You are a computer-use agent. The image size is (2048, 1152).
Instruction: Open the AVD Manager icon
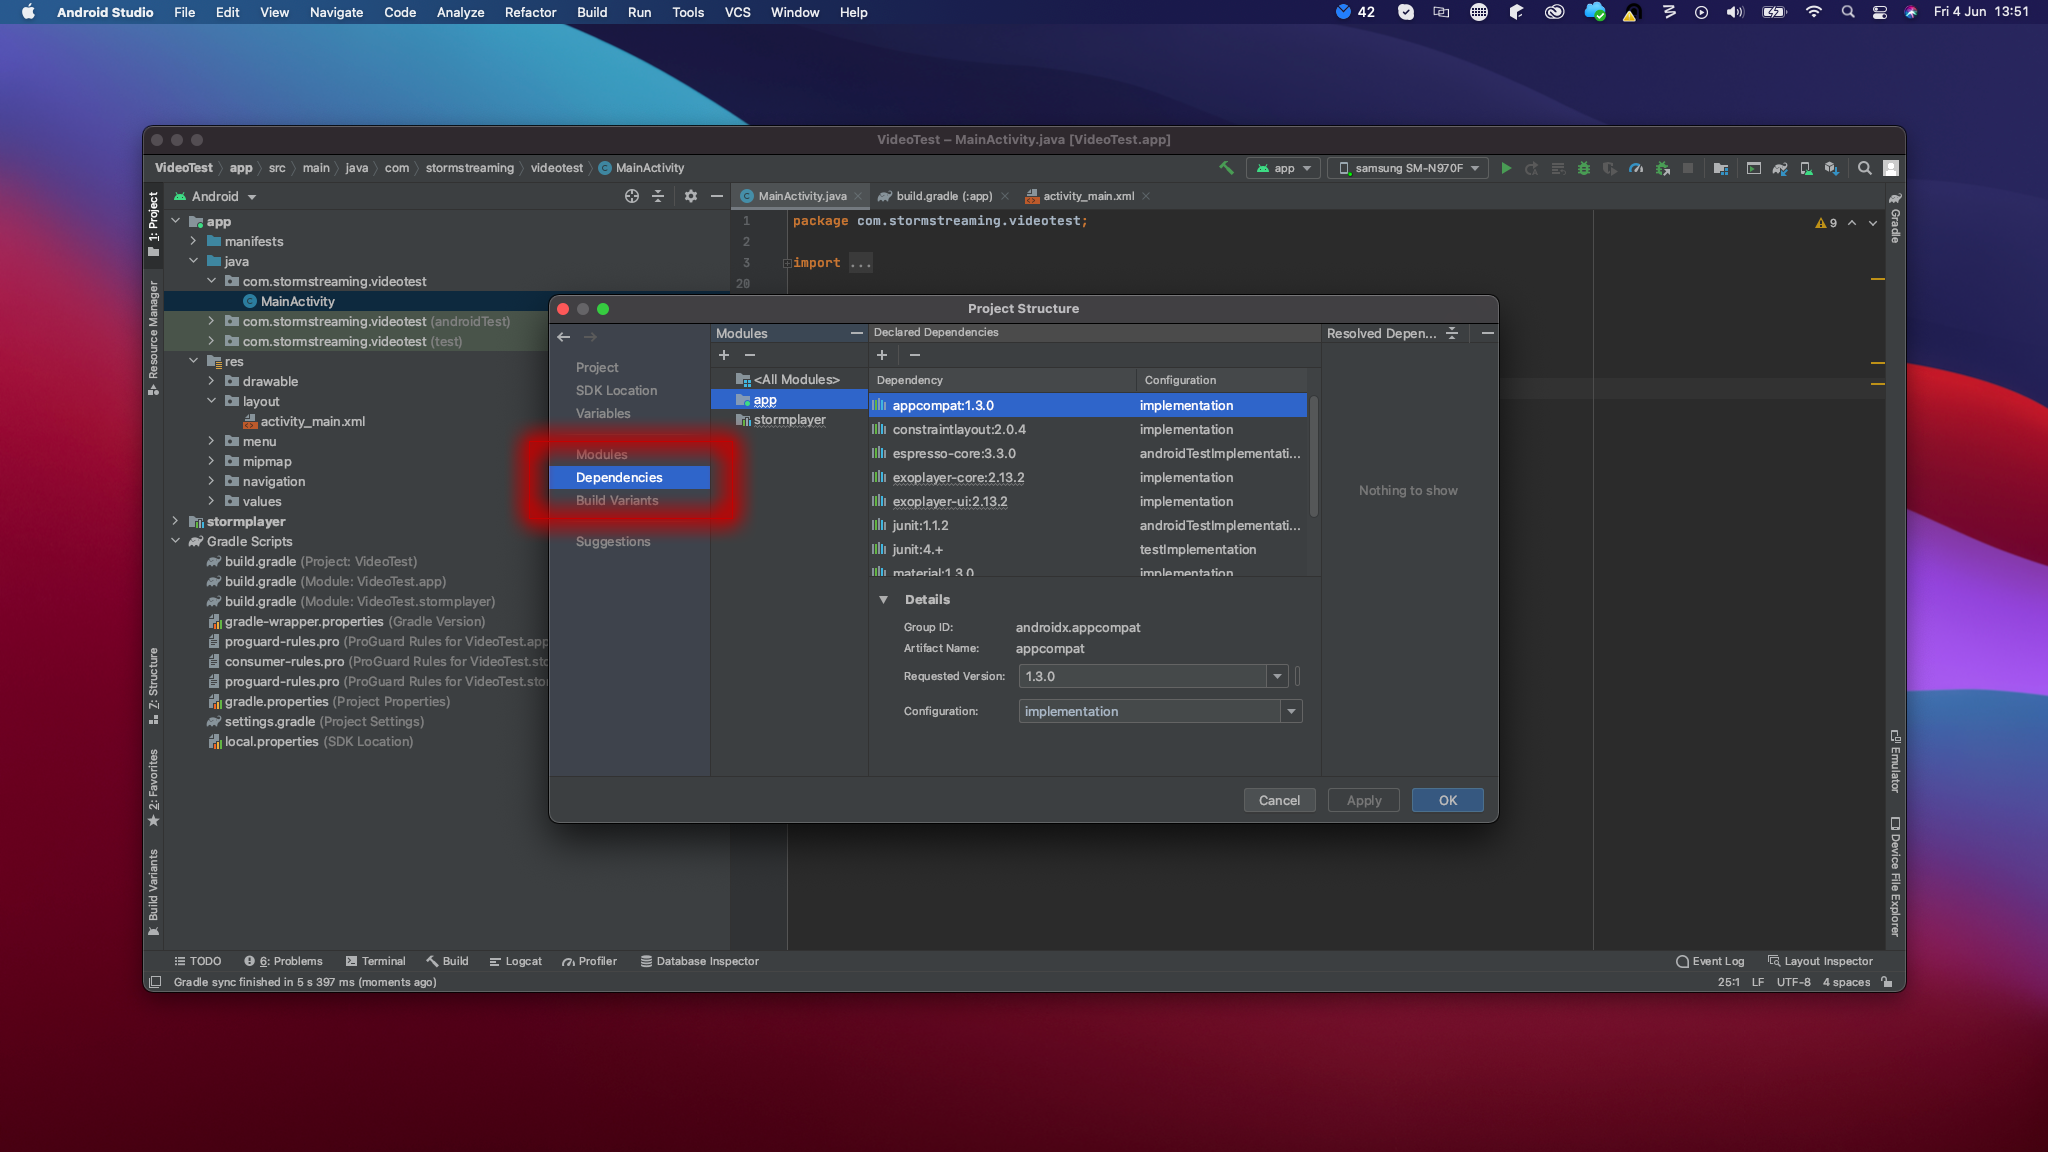click(1806, 168)
